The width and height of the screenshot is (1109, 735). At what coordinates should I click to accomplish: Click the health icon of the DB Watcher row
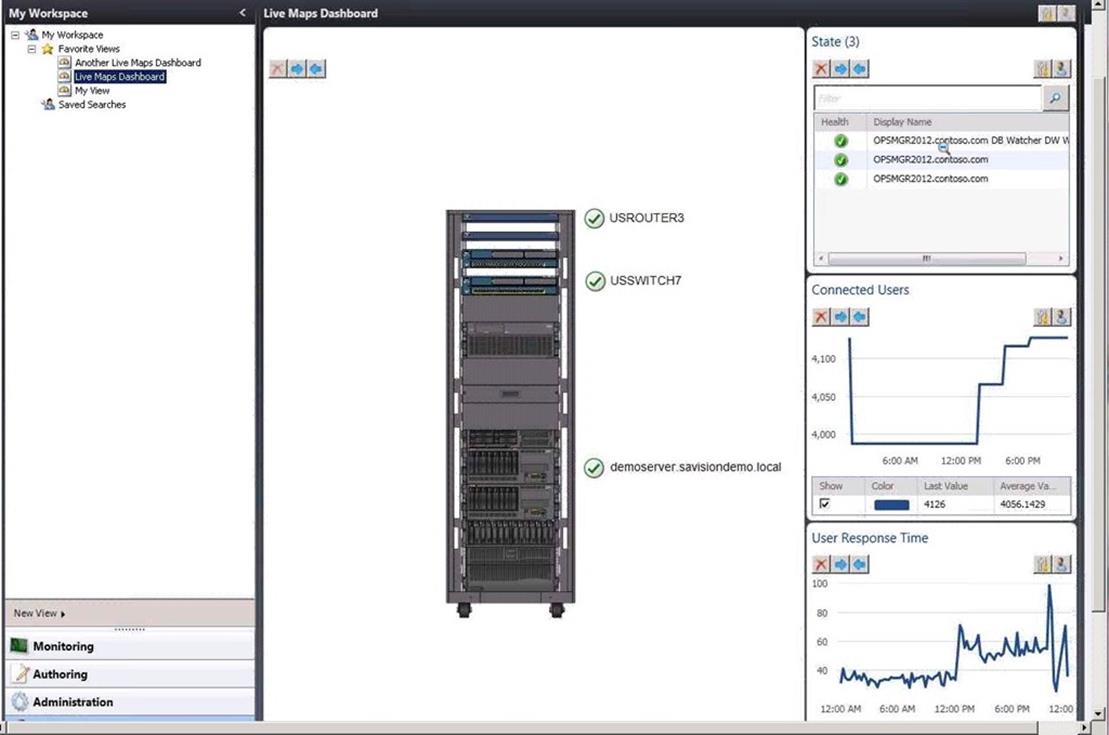click(x=840, y=141)
